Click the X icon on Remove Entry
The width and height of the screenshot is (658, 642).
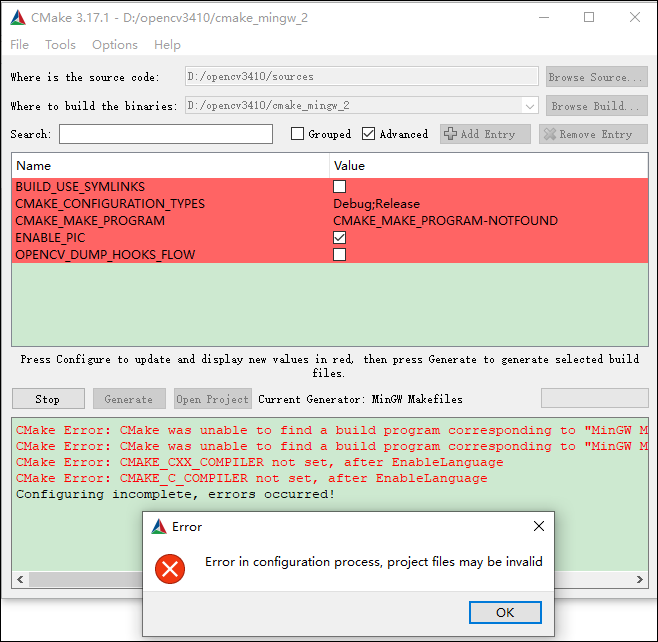pyautogui.click(x=550, y=134)
